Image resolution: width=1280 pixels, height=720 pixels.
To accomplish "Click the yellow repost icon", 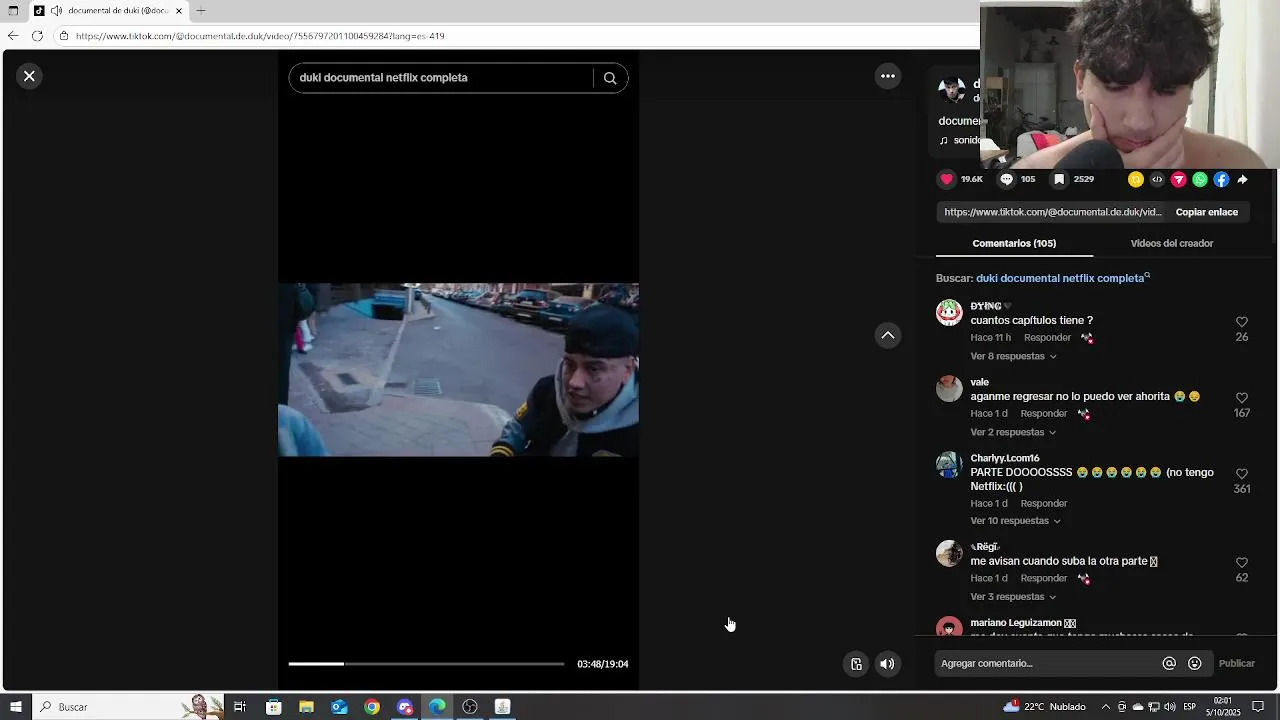I will coord(1136,180).
